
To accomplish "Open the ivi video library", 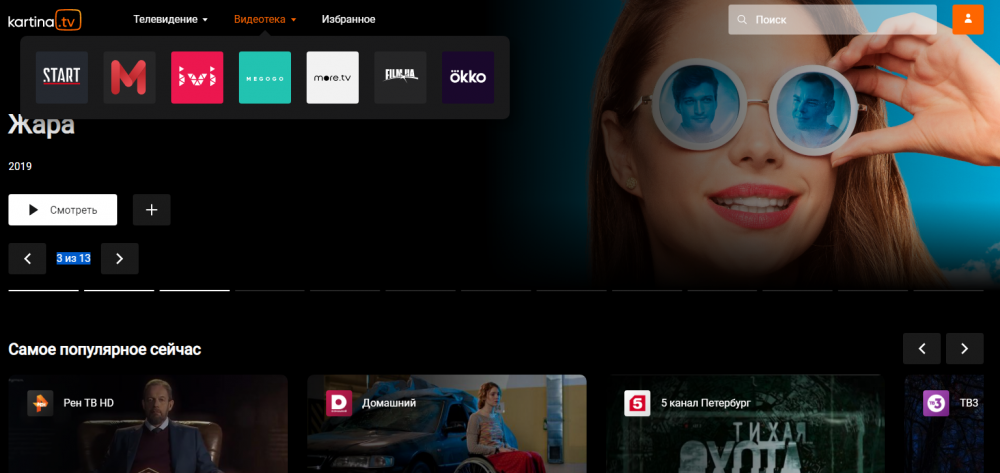I will [197, 78].
